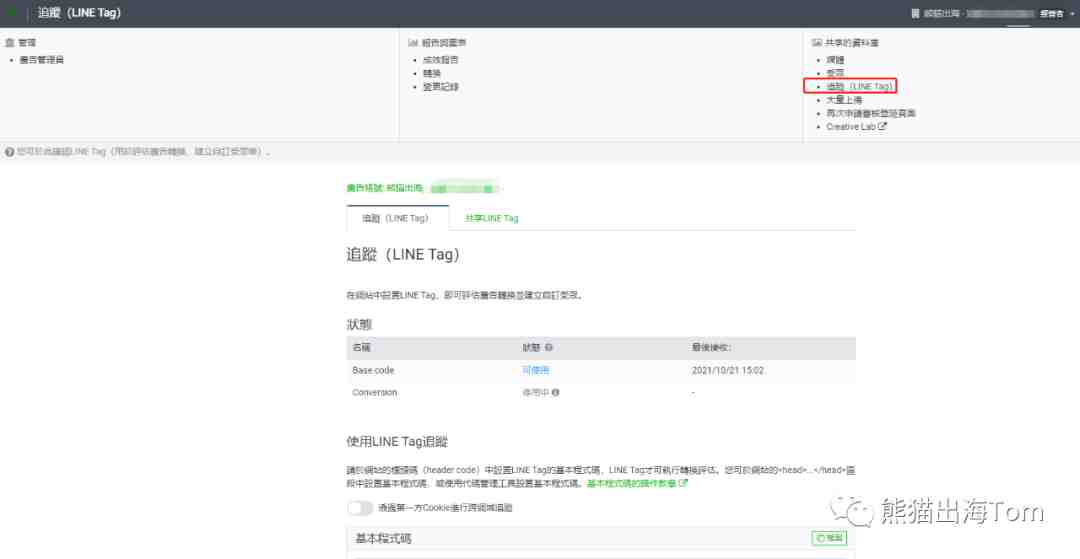Click the Base code row name
This screenshot has height=559, width=1080.
click(373, 370)
